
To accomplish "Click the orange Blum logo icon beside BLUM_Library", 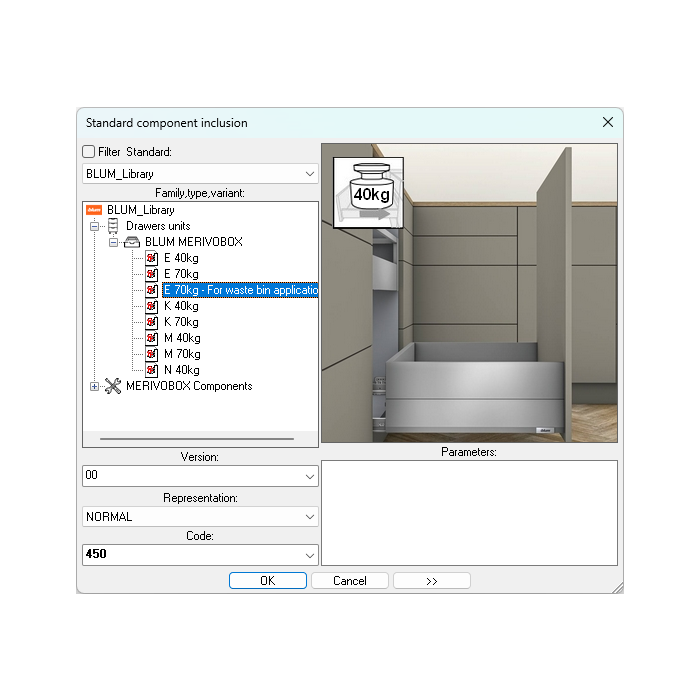I will tap(94, 210).
